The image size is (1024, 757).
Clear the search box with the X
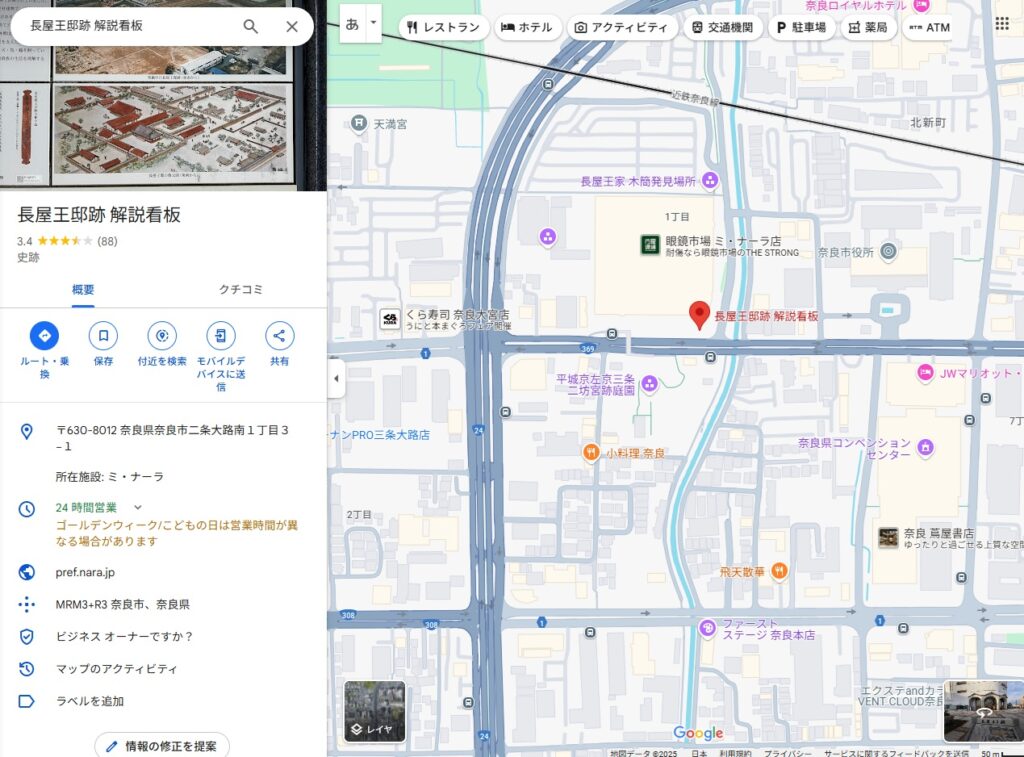[292, 26]
